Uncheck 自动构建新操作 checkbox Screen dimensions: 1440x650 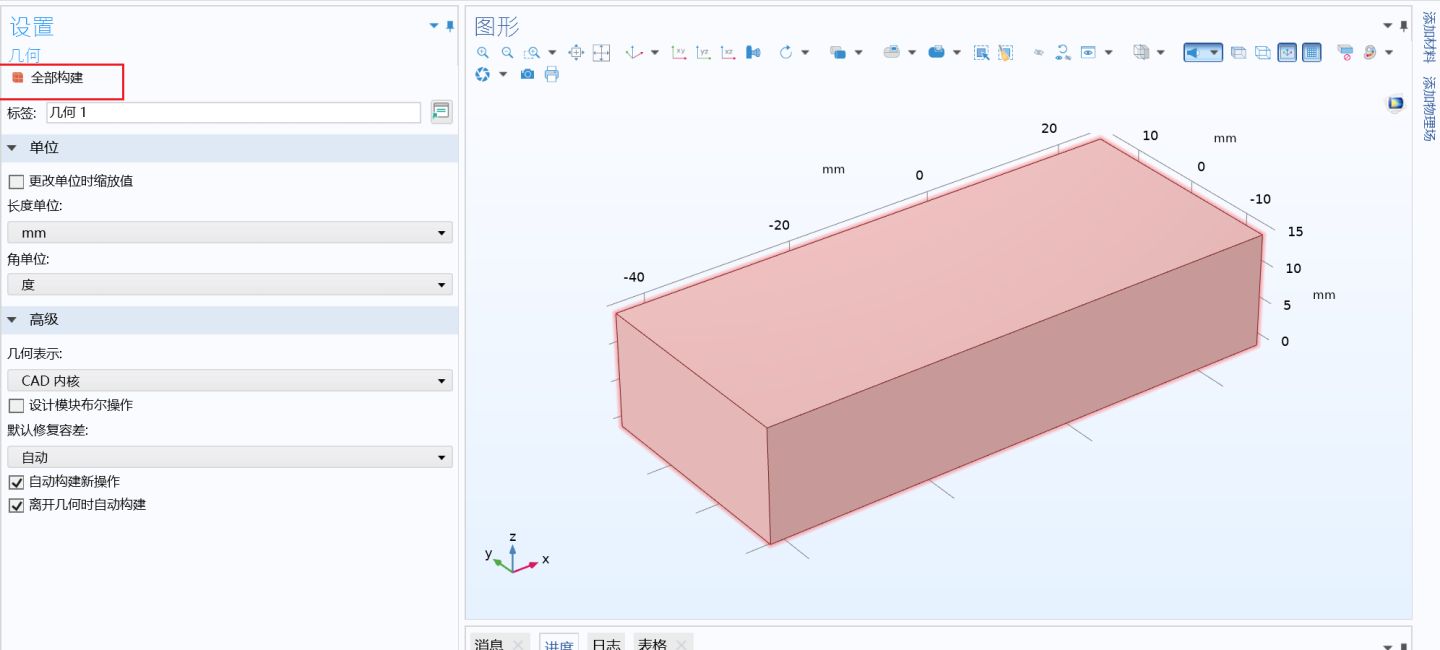click(x=16, y=481)
